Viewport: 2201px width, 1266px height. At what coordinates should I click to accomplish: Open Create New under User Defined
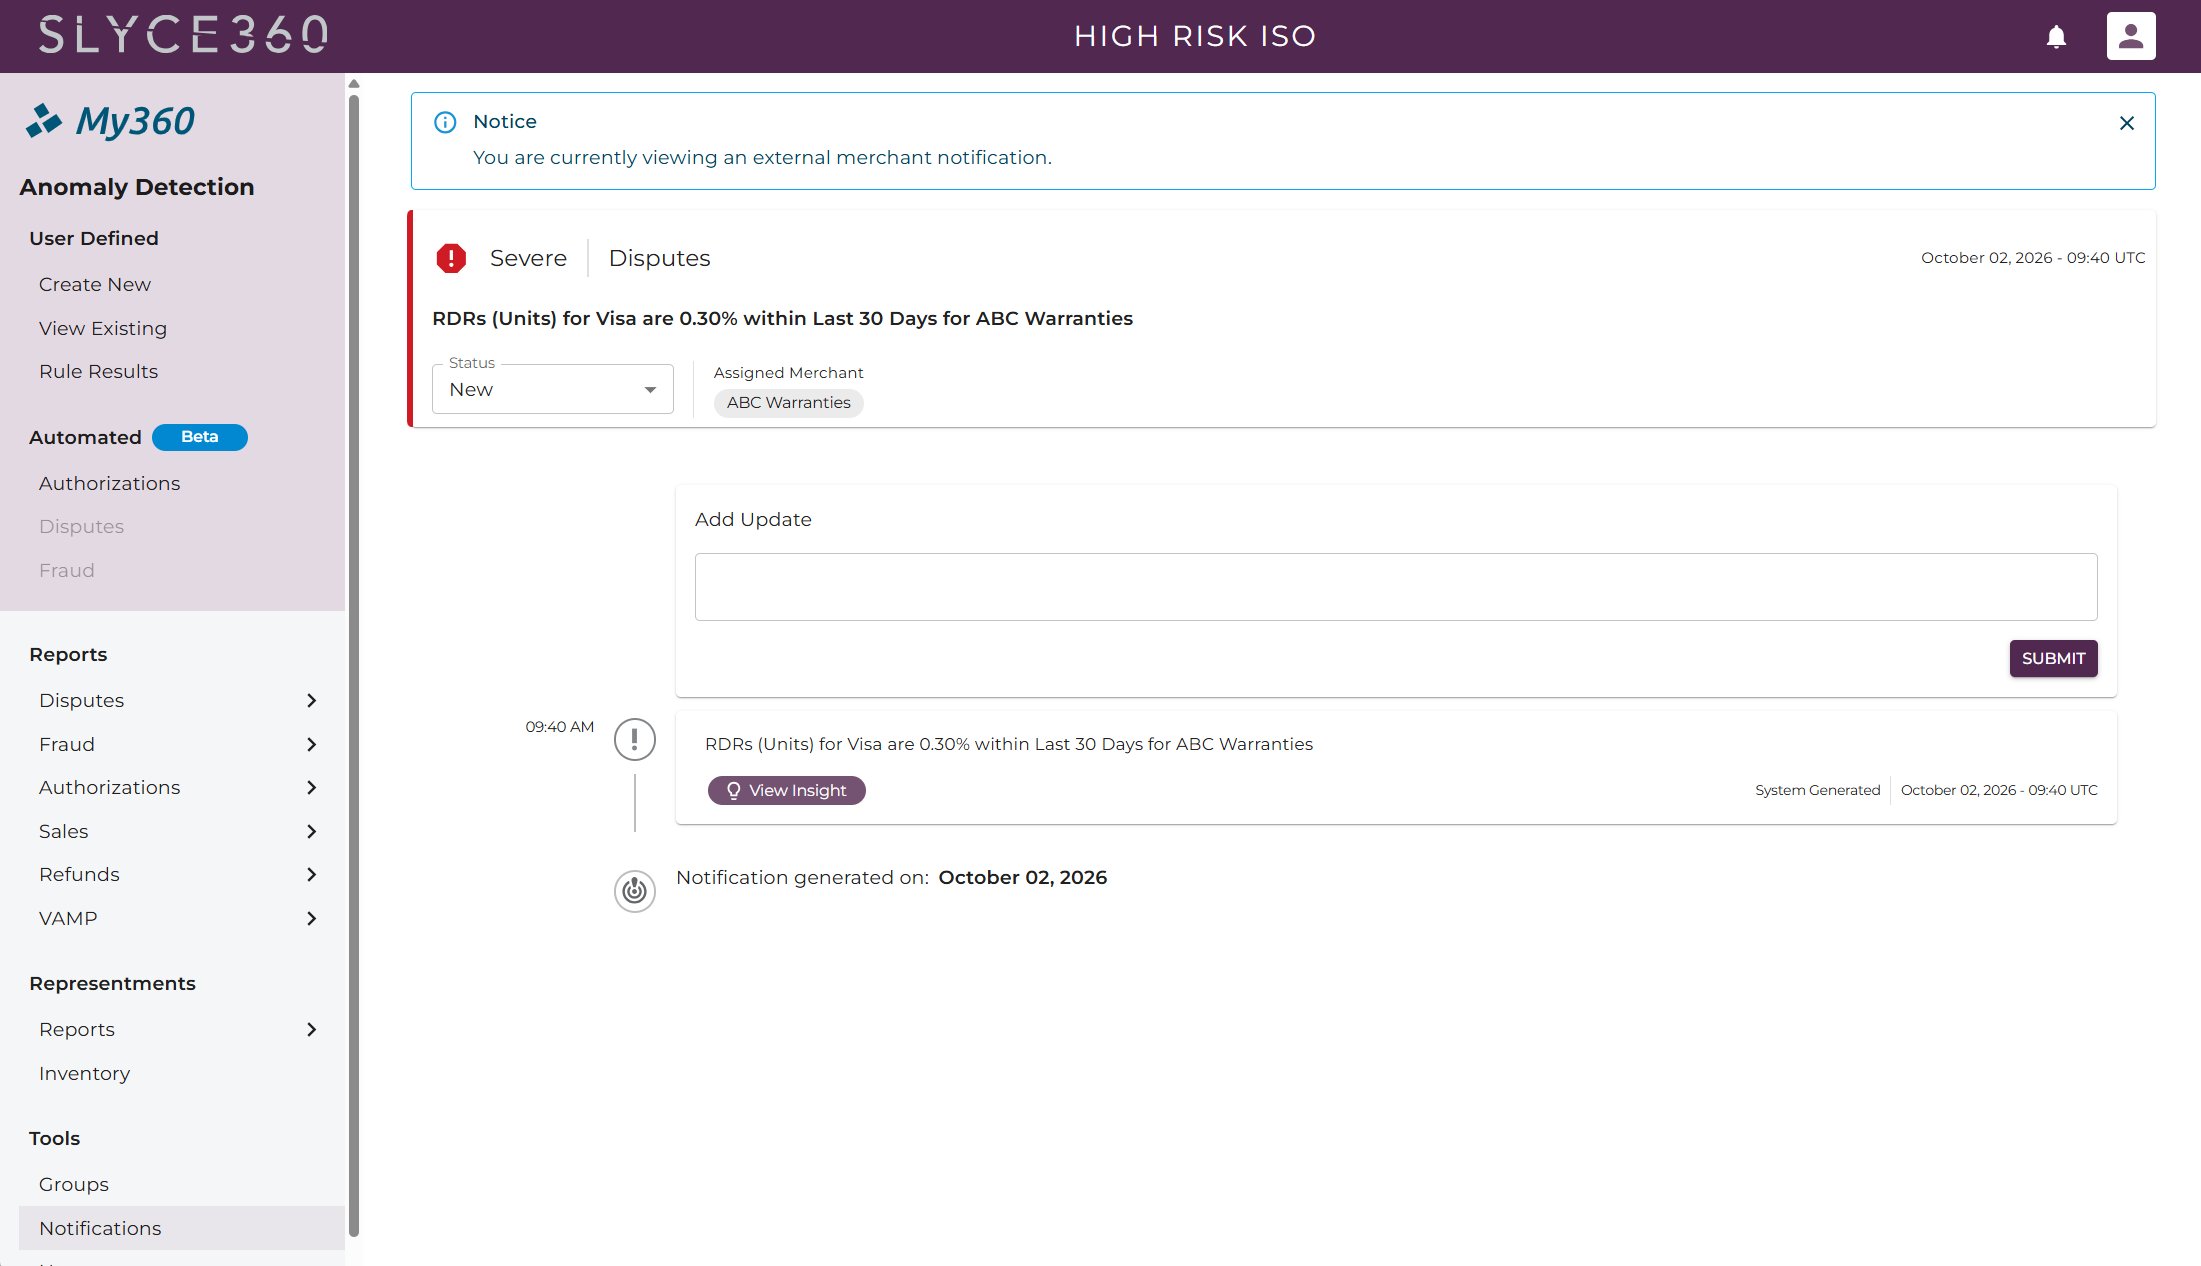click(95, 284)
